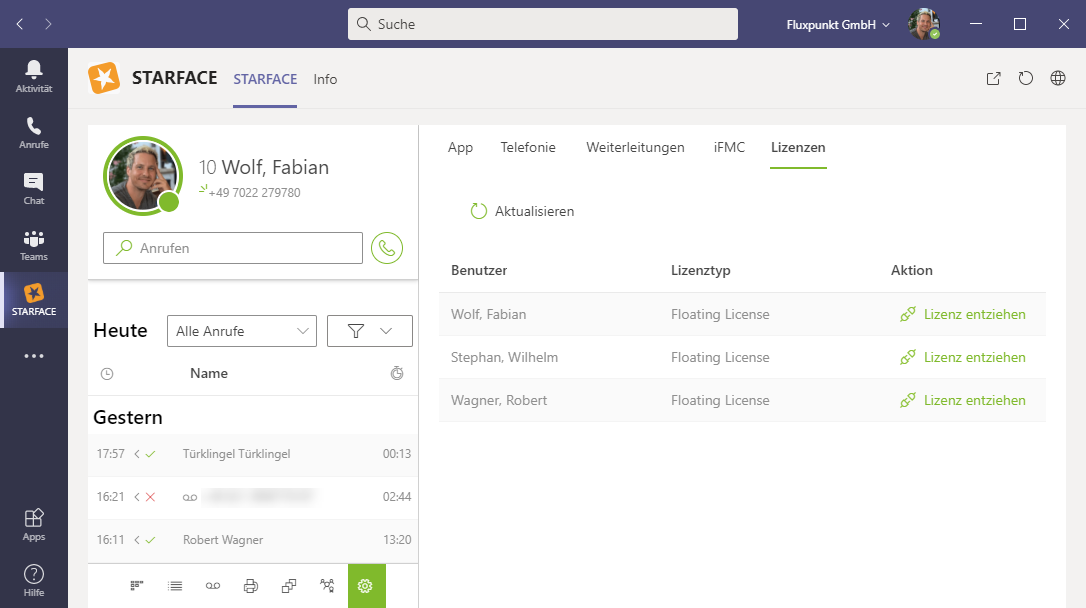Click the Aktion column header

[911, 270]
